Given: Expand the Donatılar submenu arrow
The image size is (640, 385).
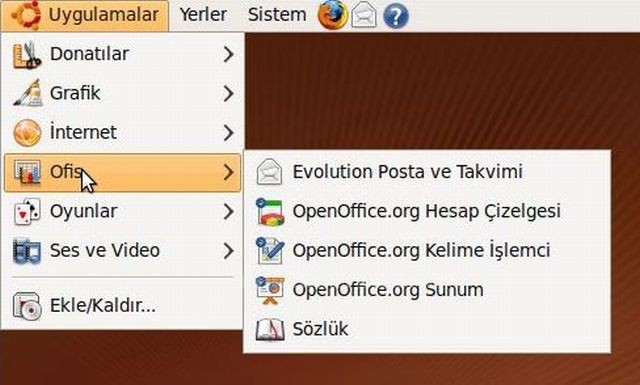Looking at the screenshot, I should [229, 54].
